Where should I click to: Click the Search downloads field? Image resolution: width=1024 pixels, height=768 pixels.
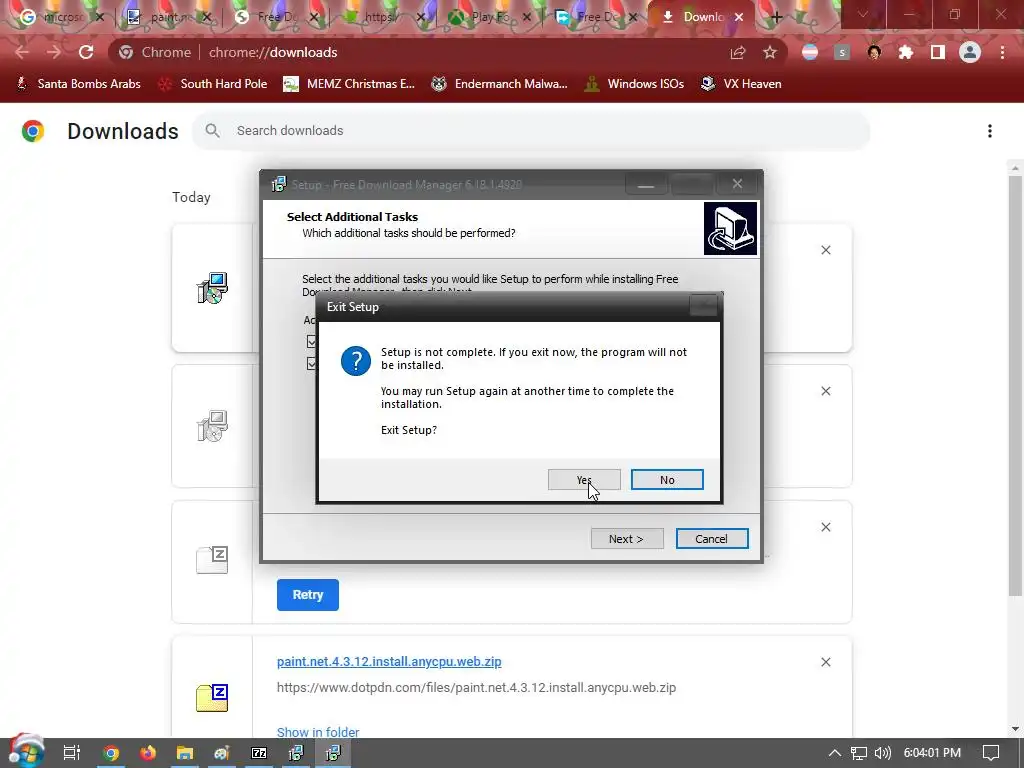coord(531,131)
